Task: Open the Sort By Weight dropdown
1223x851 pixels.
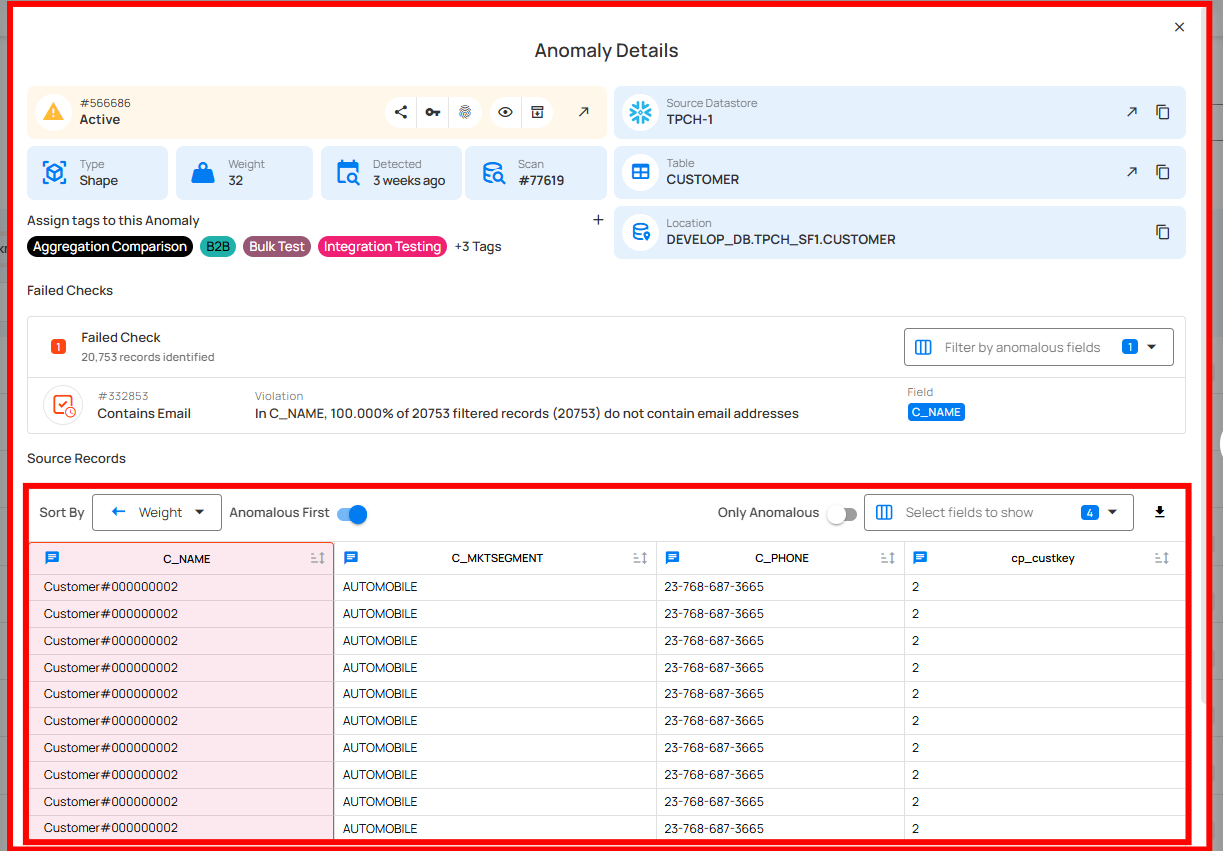Action: pyautogui.click(x=156, y=512)
